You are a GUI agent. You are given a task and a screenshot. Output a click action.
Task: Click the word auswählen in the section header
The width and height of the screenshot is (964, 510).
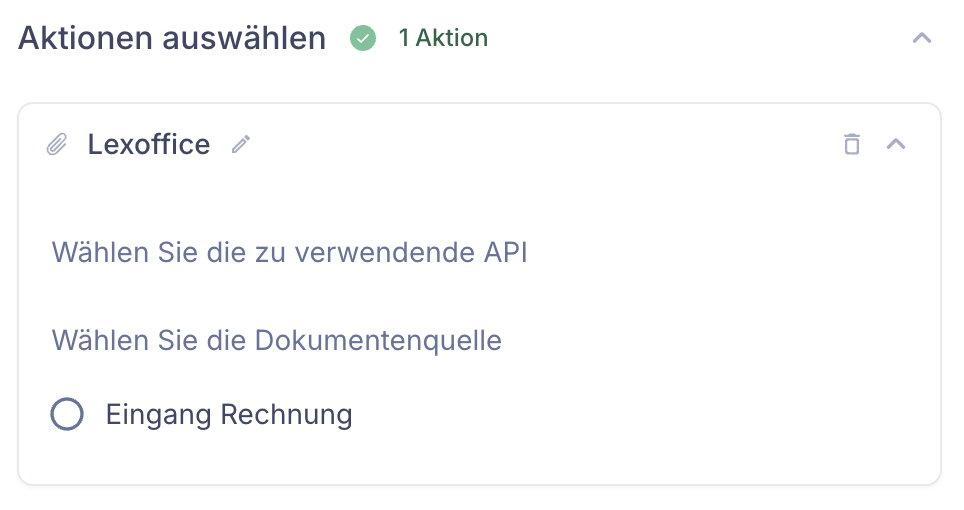coord(244,38)
